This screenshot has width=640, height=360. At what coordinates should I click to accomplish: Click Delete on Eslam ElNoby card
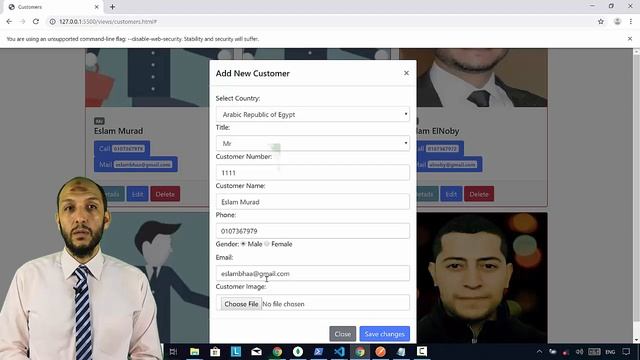479,194
